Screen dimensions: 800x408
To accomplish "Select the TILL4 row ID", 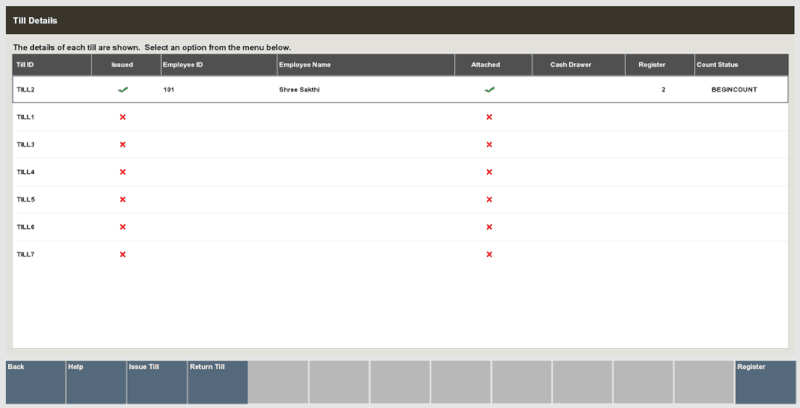I will coord(26,172).
